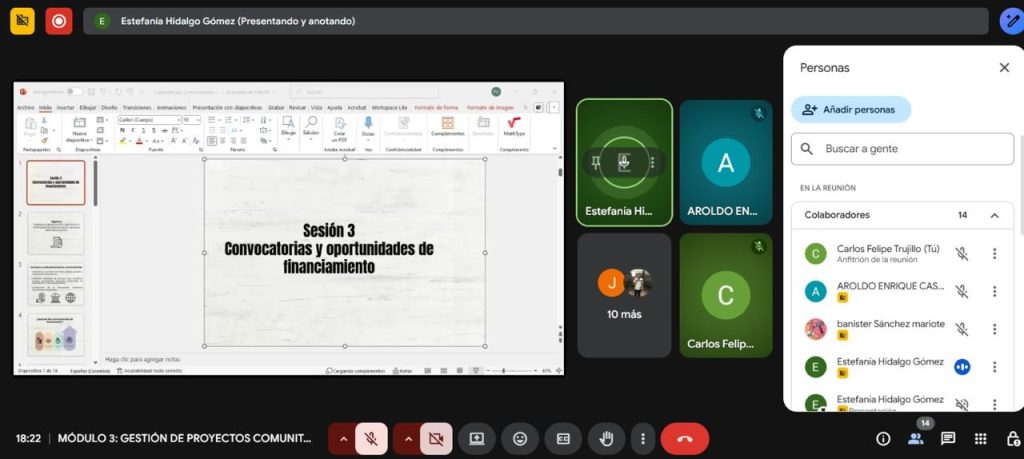Viewport: 1024px width, 459px height.
Task: Click the Añadir personas button
Action: coord(850,109)
